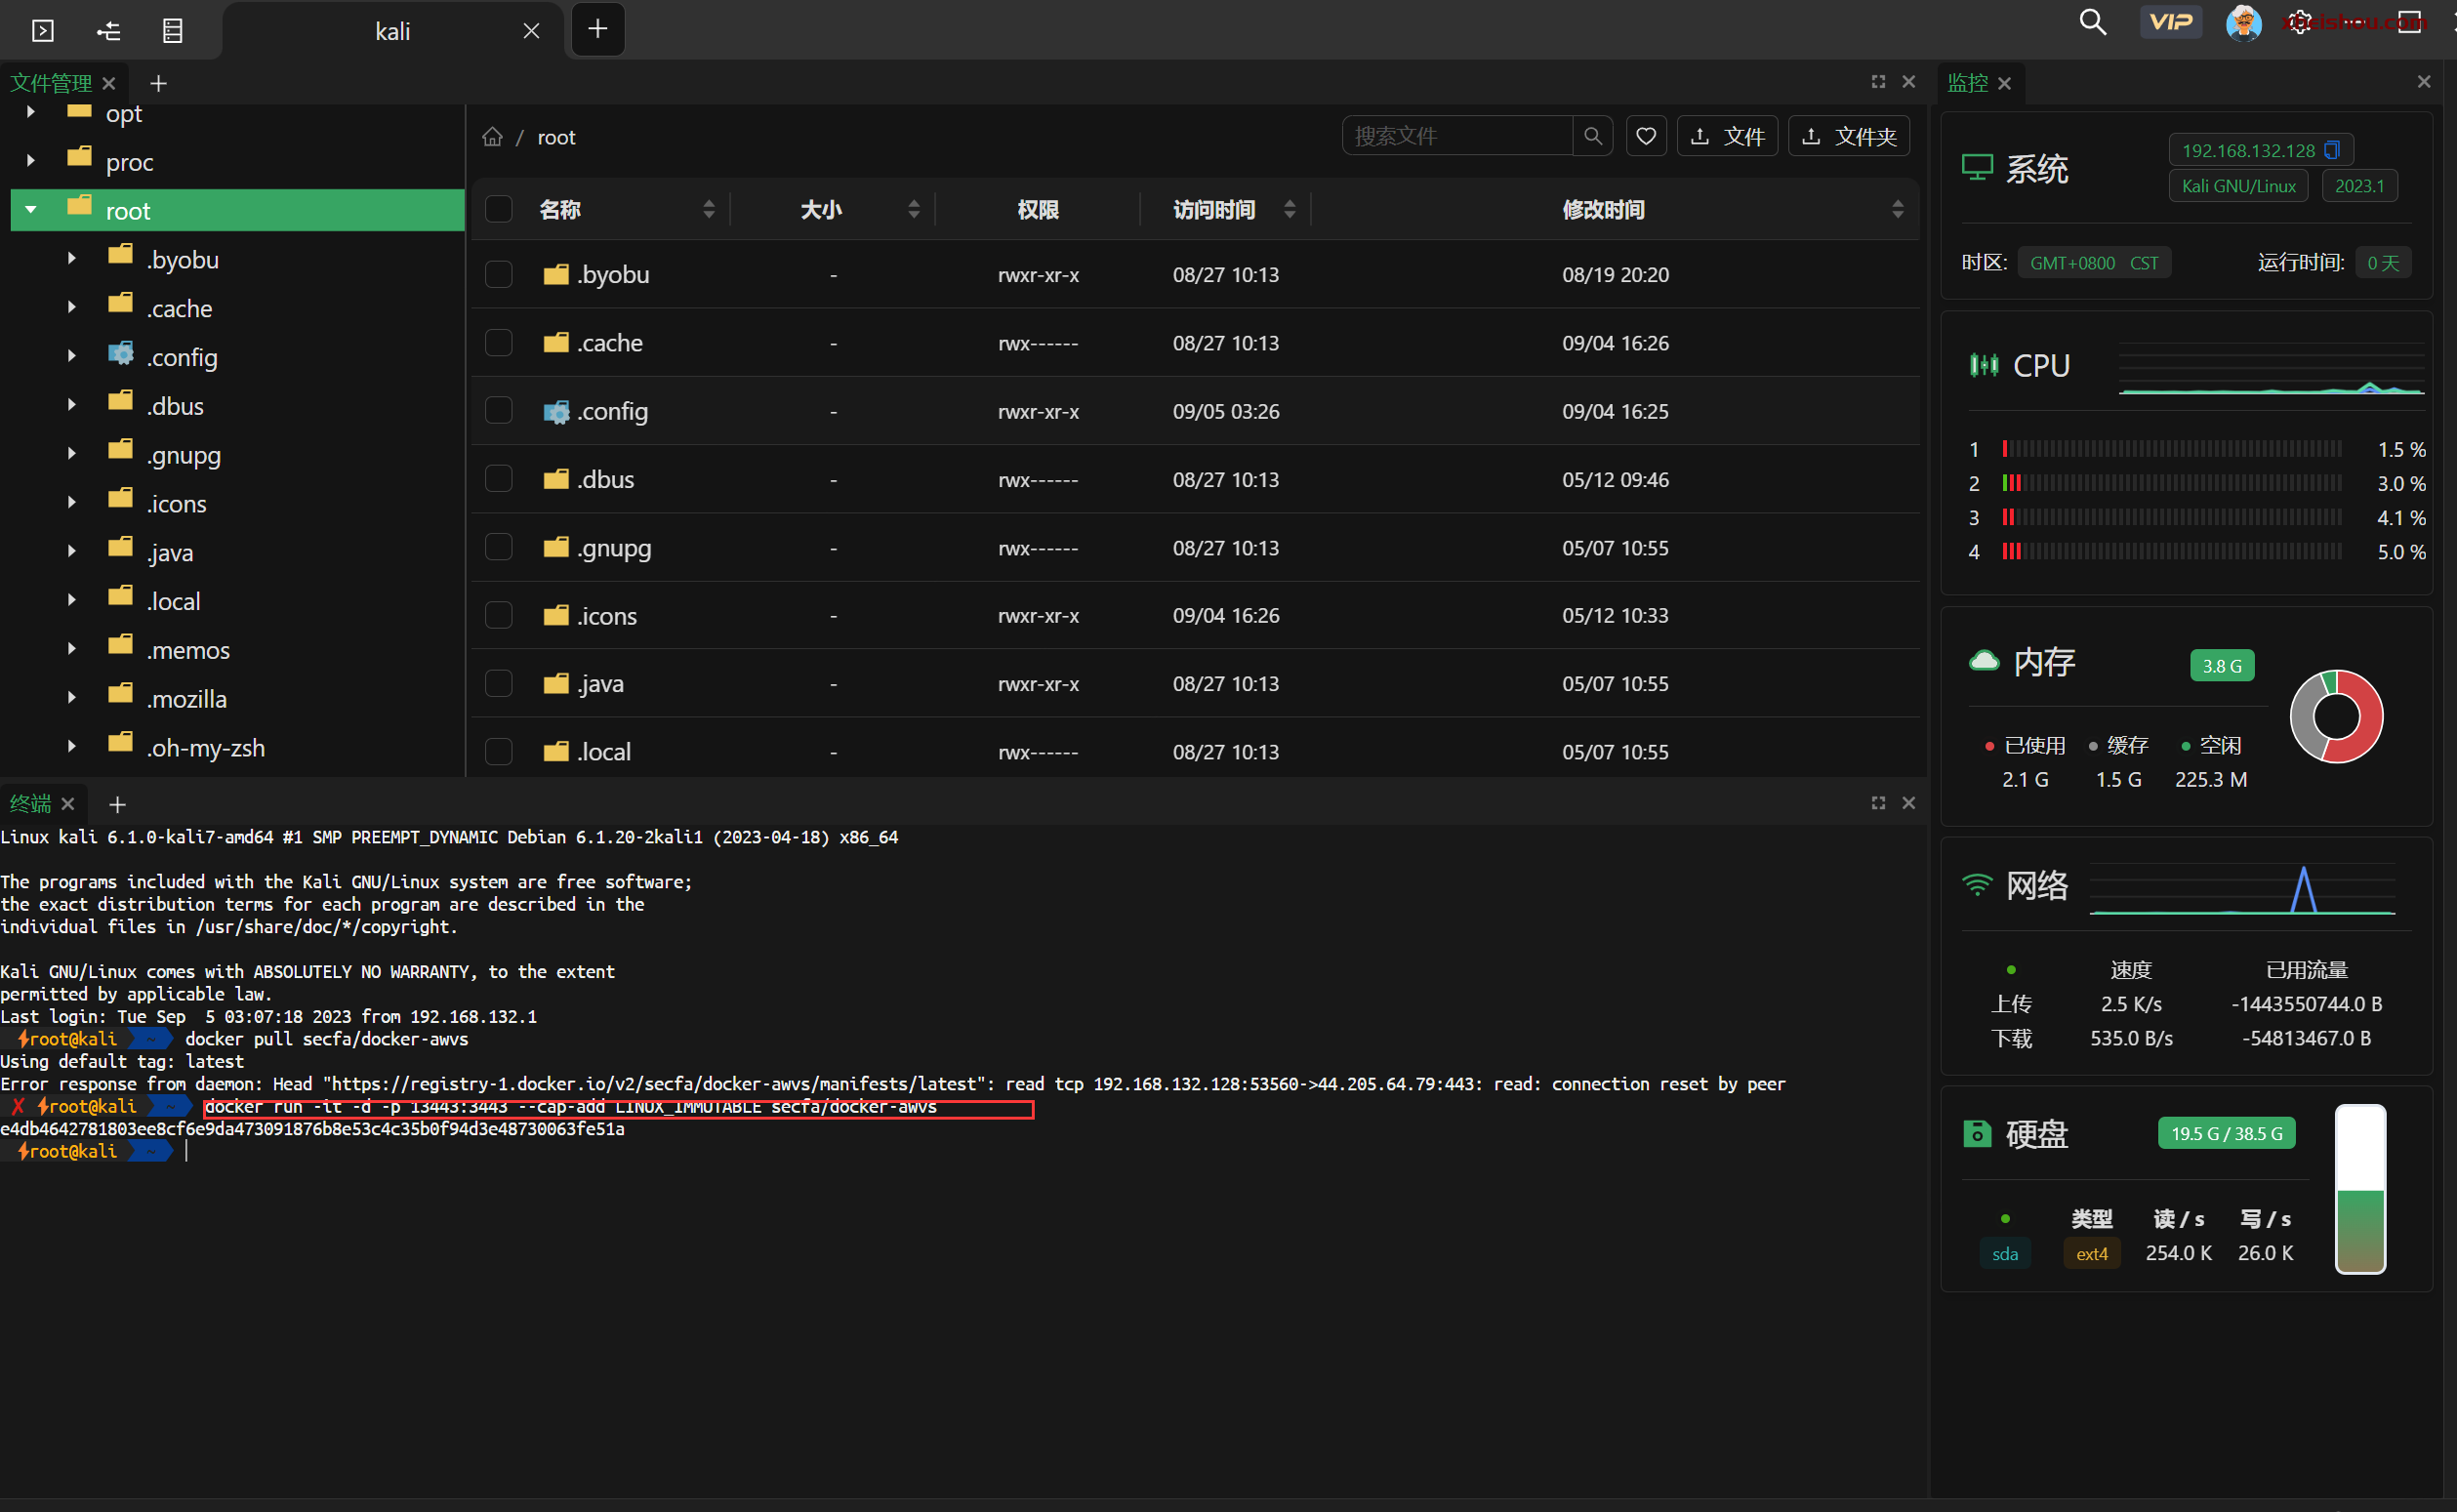Maximize the file manager panel

pyautogui.click(x=1877, y=82)
